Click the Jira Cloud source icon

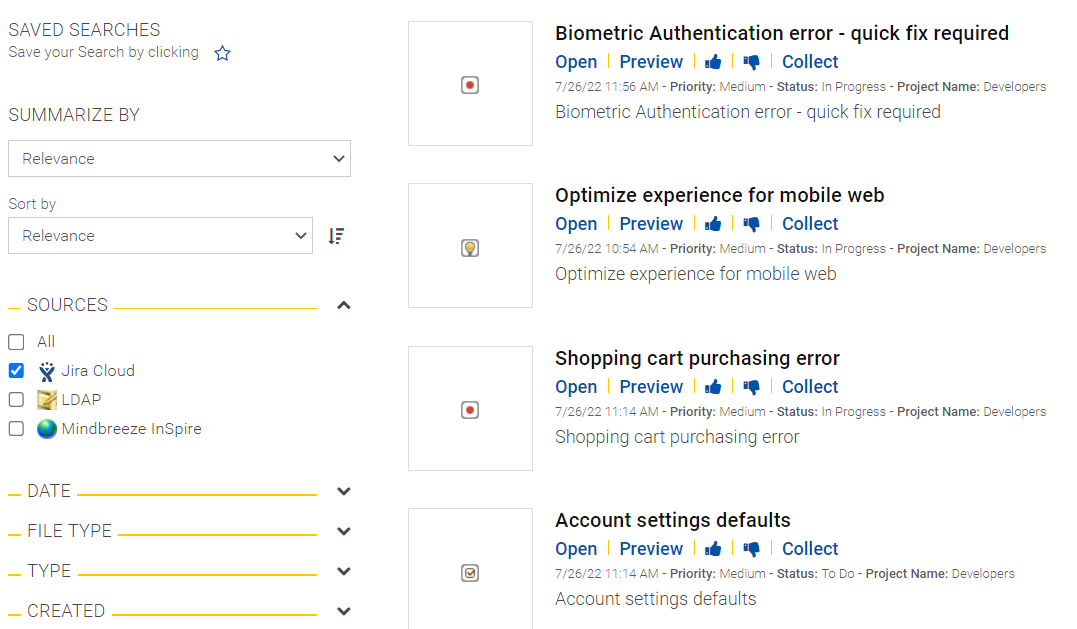47,371
